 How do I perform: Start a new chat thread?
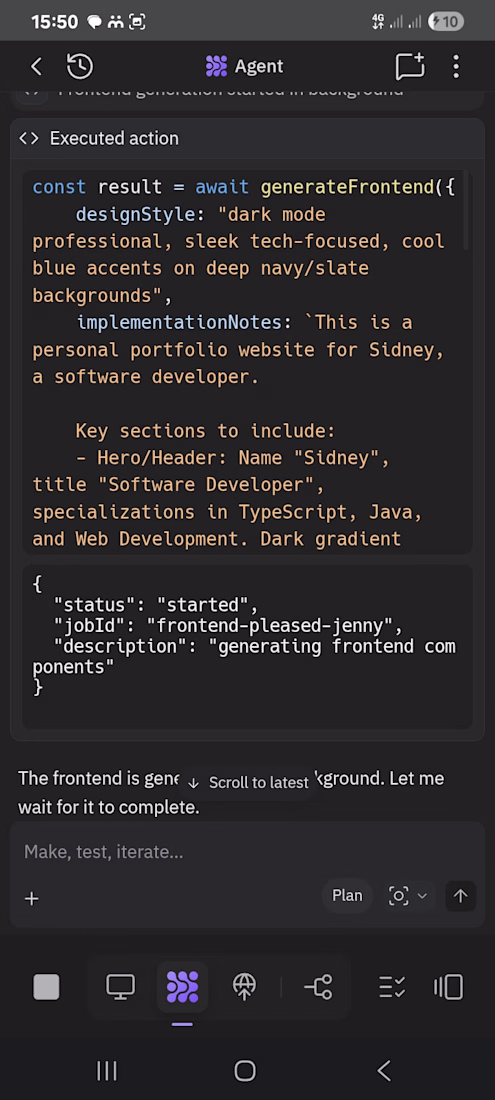click(x=410, y=66)
